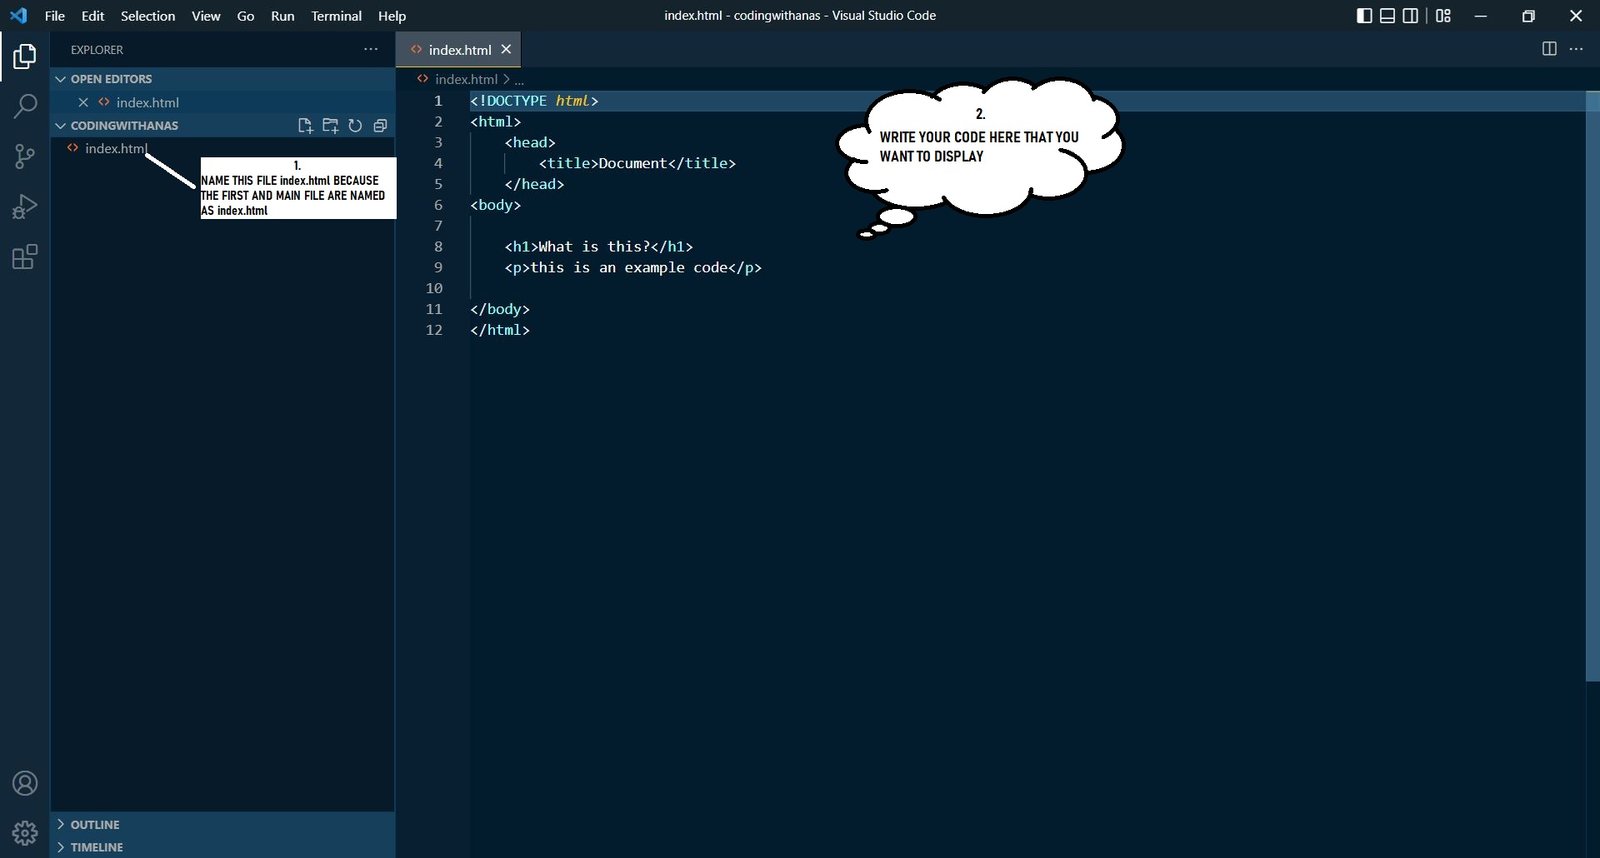Screen dimensions: 1600x858
Task: Open the File menu
Action: 55,15
